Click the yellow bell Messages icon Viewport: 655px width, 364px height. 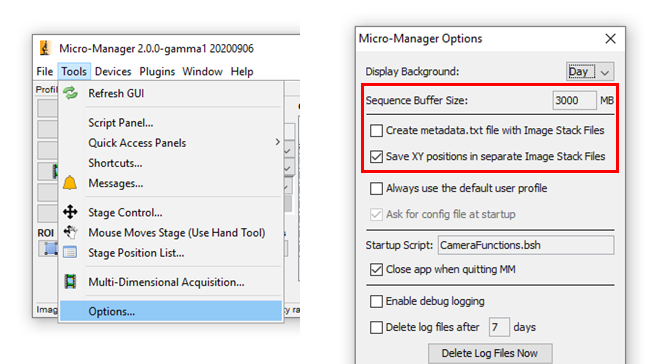click(70, 183)
